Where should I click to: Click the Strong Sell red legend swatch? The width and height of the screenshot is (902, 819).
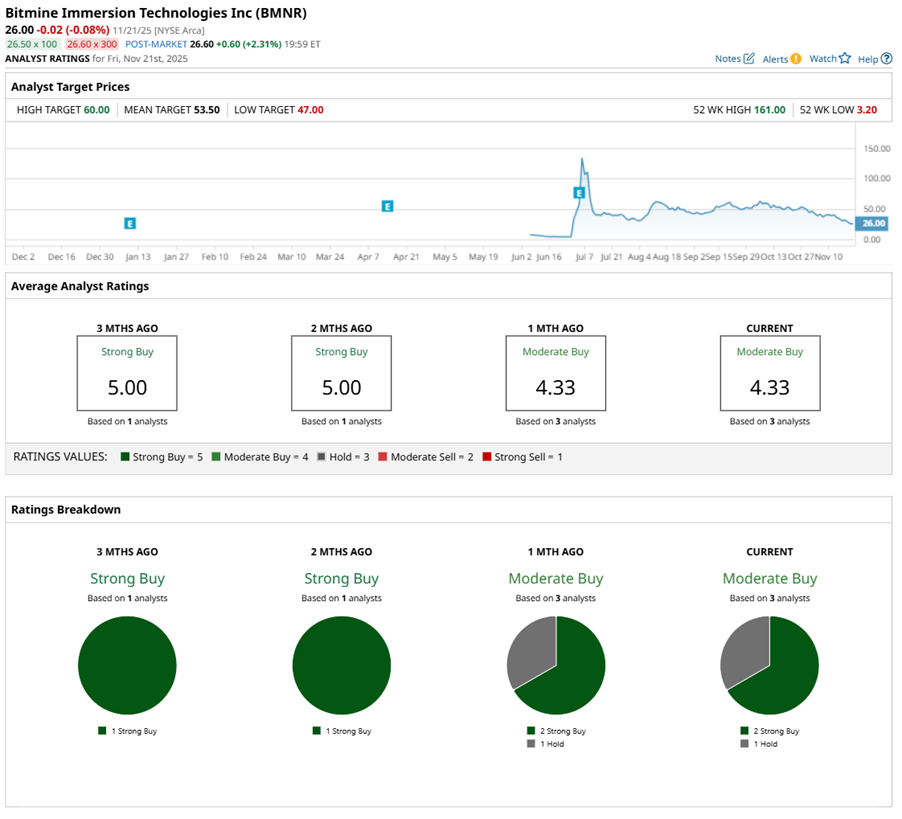click(487, 457)
